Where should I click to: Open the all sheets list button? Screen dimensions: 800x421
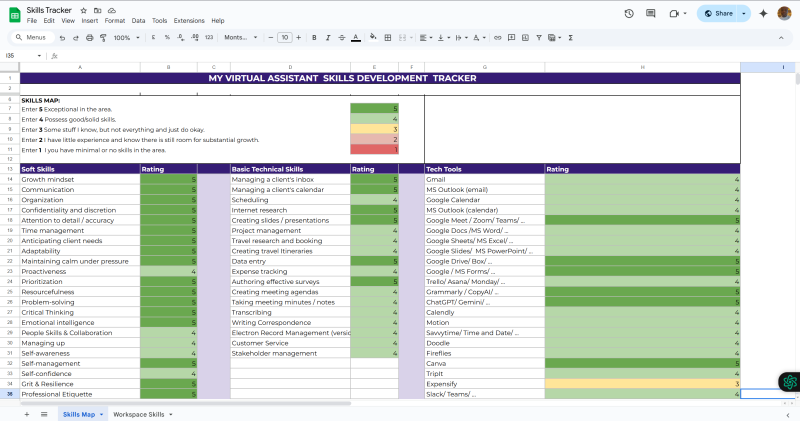[x=44, y=414]
